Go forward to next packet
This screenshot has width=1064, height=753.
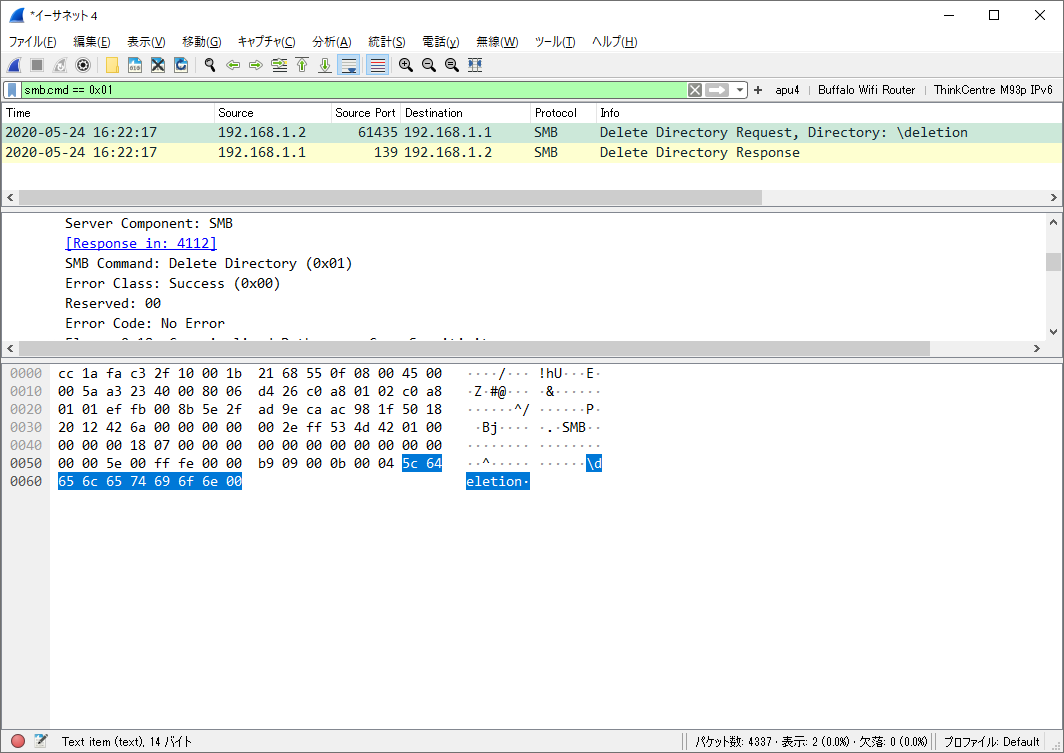click(256, 65)
